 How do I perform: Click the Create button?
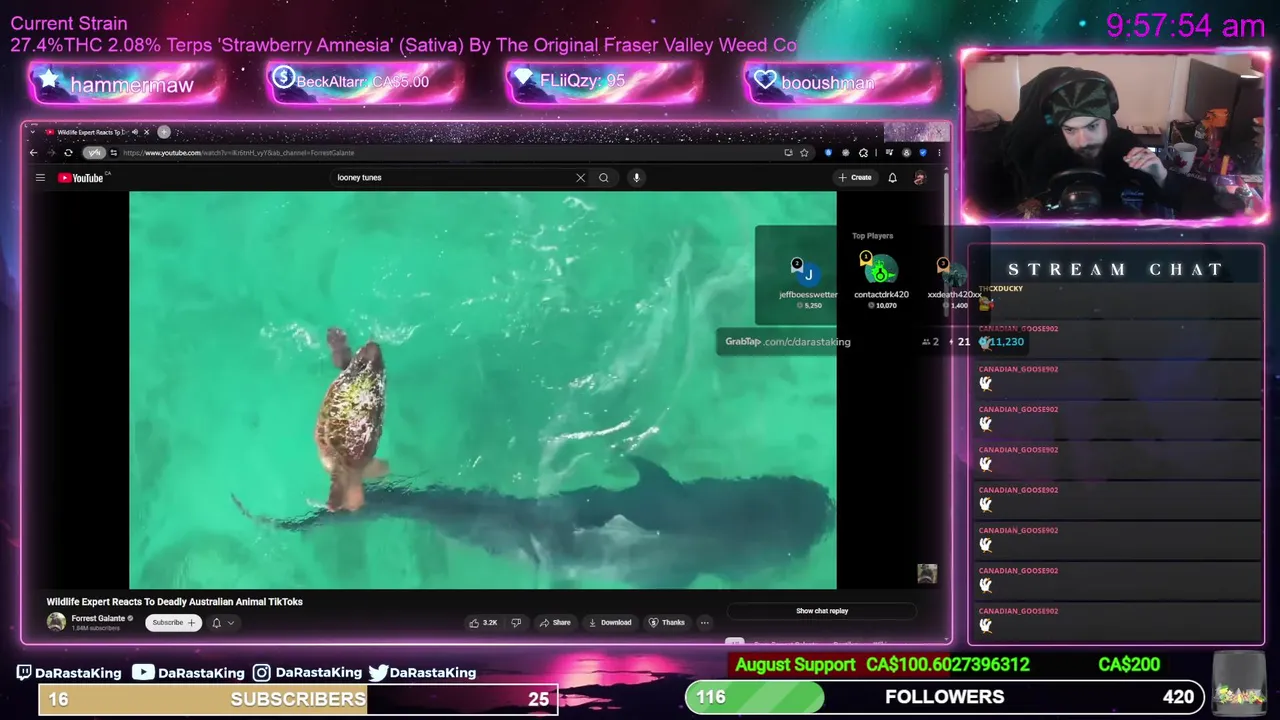tap(855, 178)
